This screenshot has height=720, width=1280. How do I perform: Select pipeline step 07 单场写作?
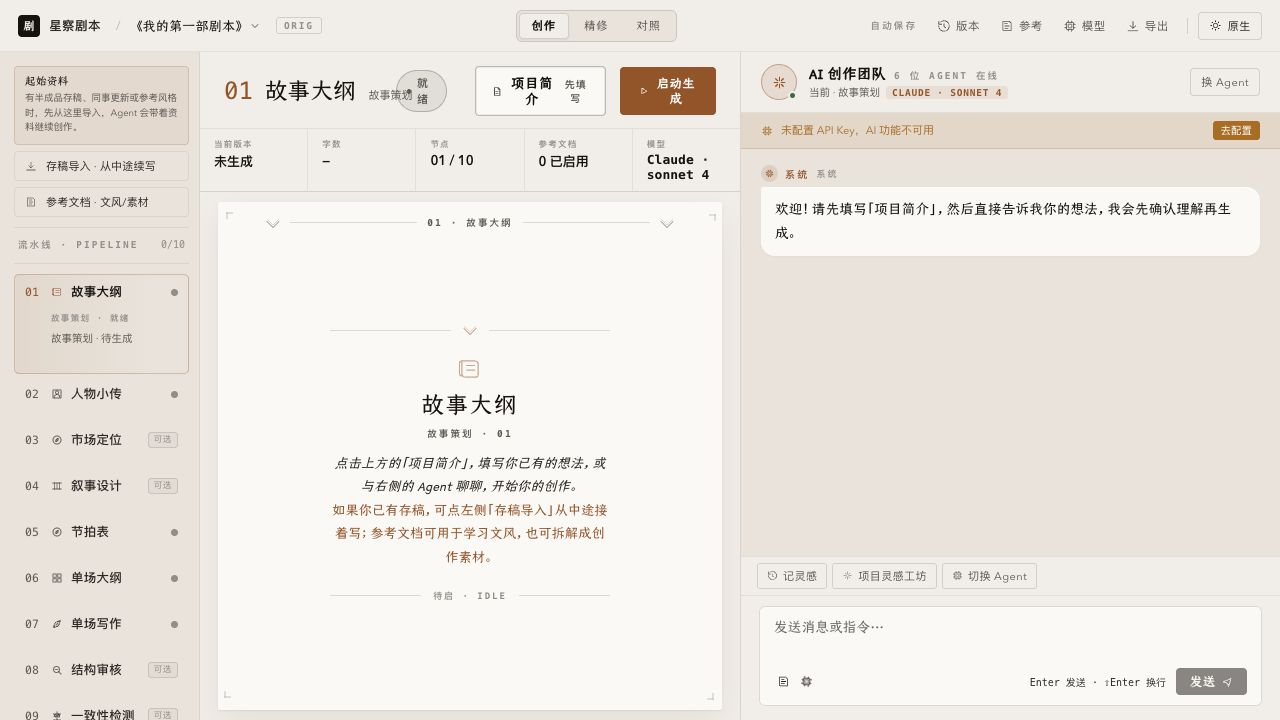(x=101, y=624)
